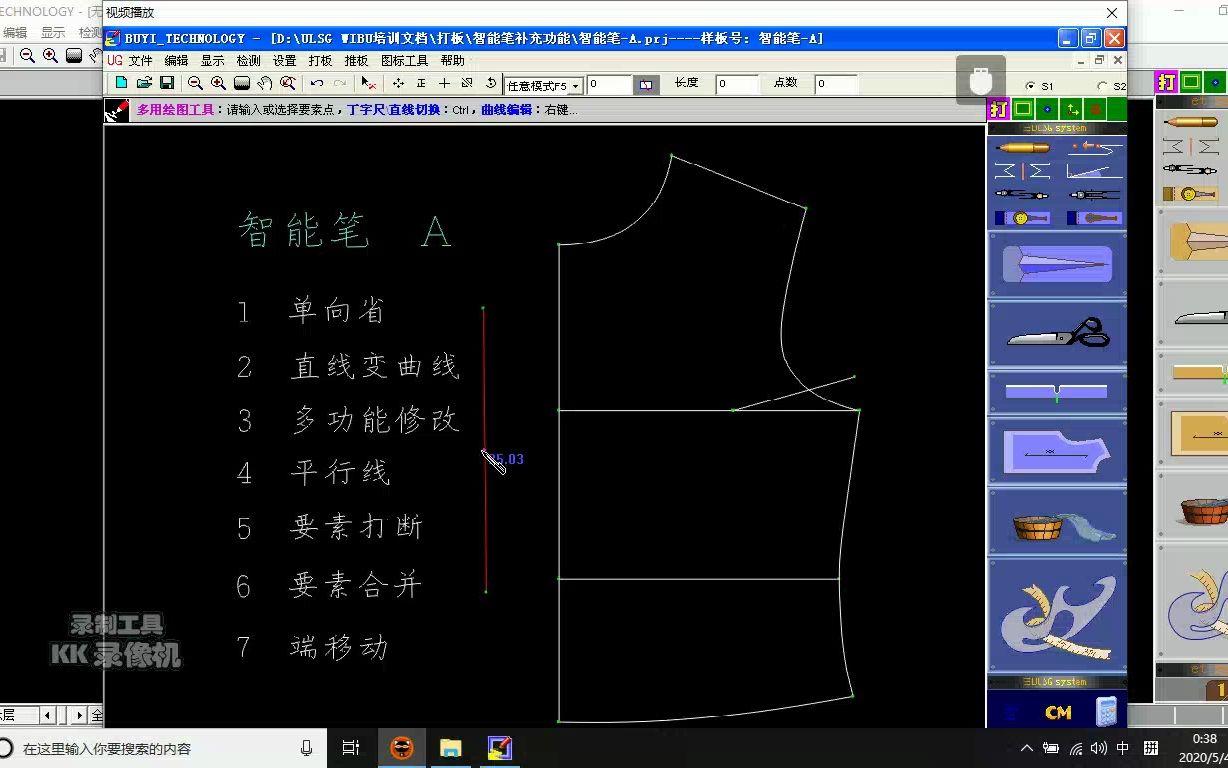The height and width of the screenshot is (768, 1228).
Task: Click the Save icon on the toolbar
Action: pyautogui.click(x=167, y=83)
